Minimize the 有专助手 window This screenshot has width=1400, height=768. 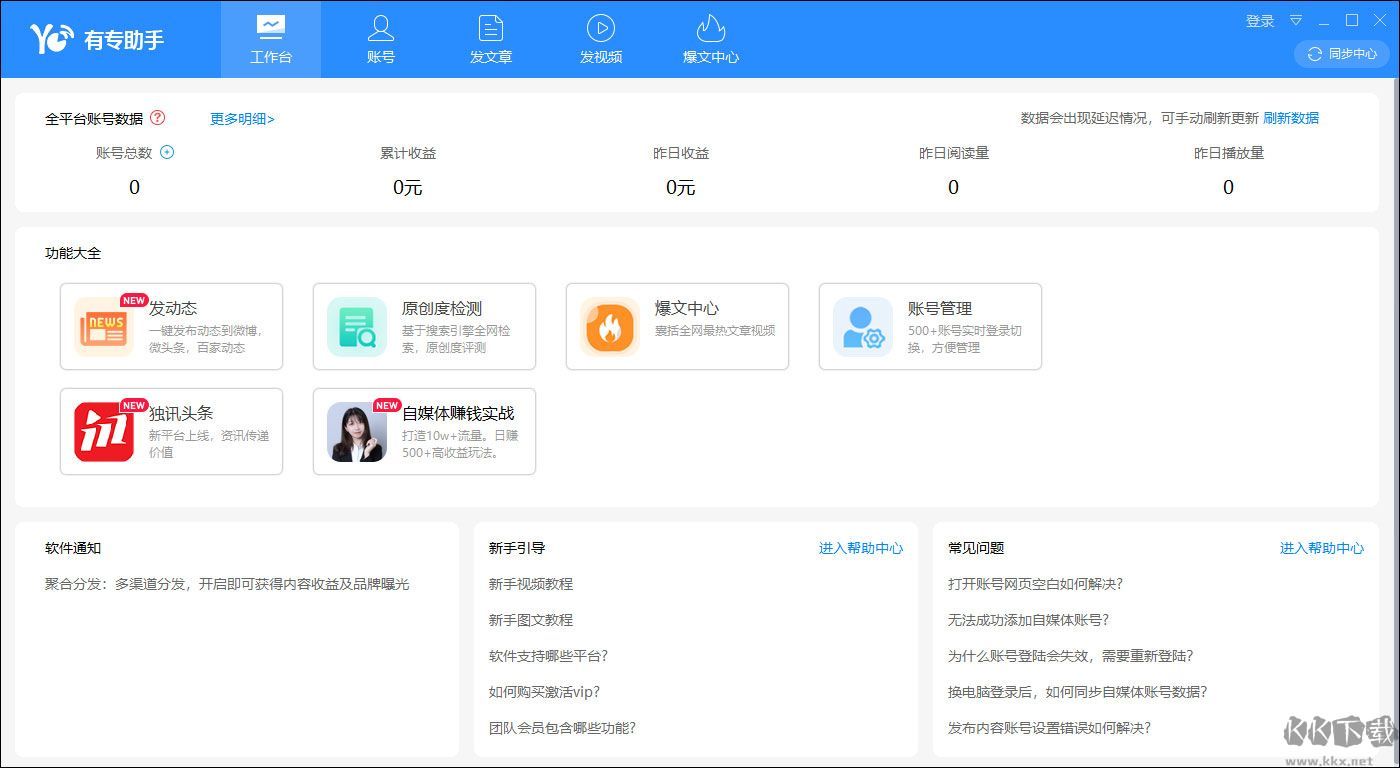click(1324, 21)
